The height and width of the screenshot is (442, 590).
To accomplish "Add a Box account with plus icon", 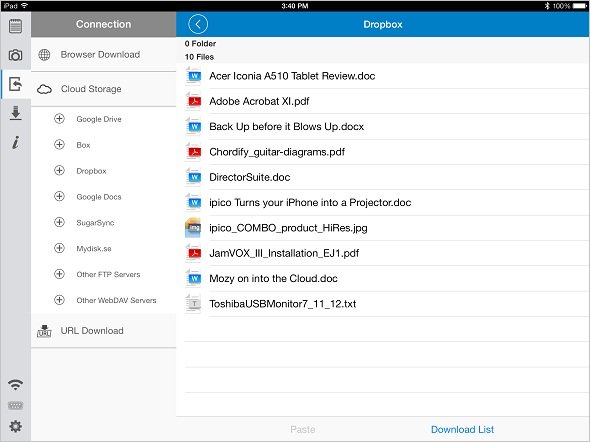I will pyautogui.click(x=59, y=144).
